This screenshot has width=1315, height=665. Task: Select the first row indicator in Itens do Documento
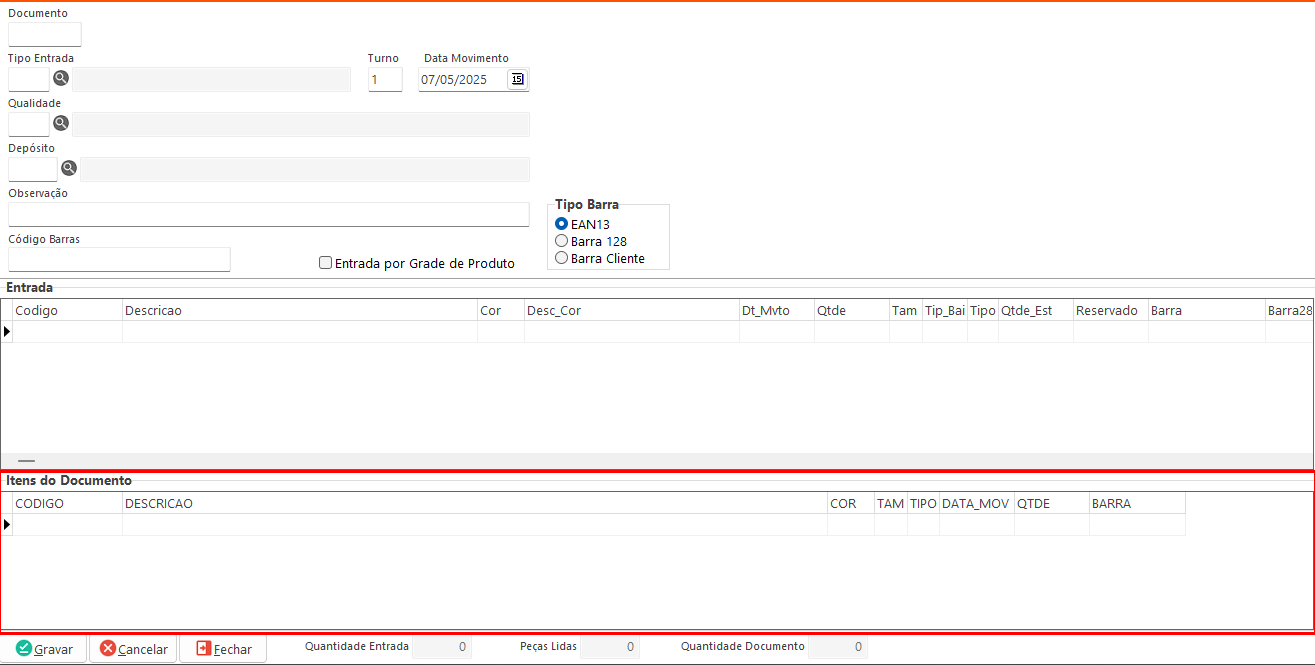tap(7, 525)
